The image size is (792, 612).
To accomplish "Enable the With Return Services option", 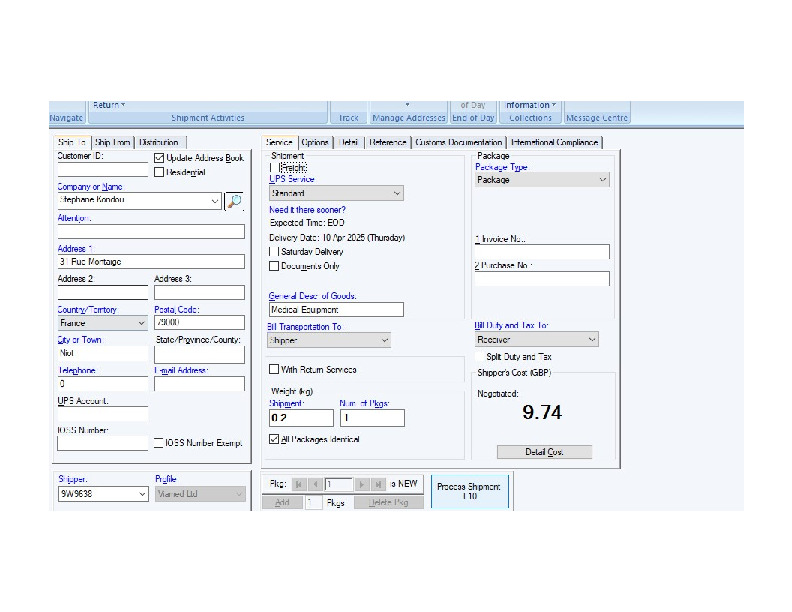I will click(274, 370).
